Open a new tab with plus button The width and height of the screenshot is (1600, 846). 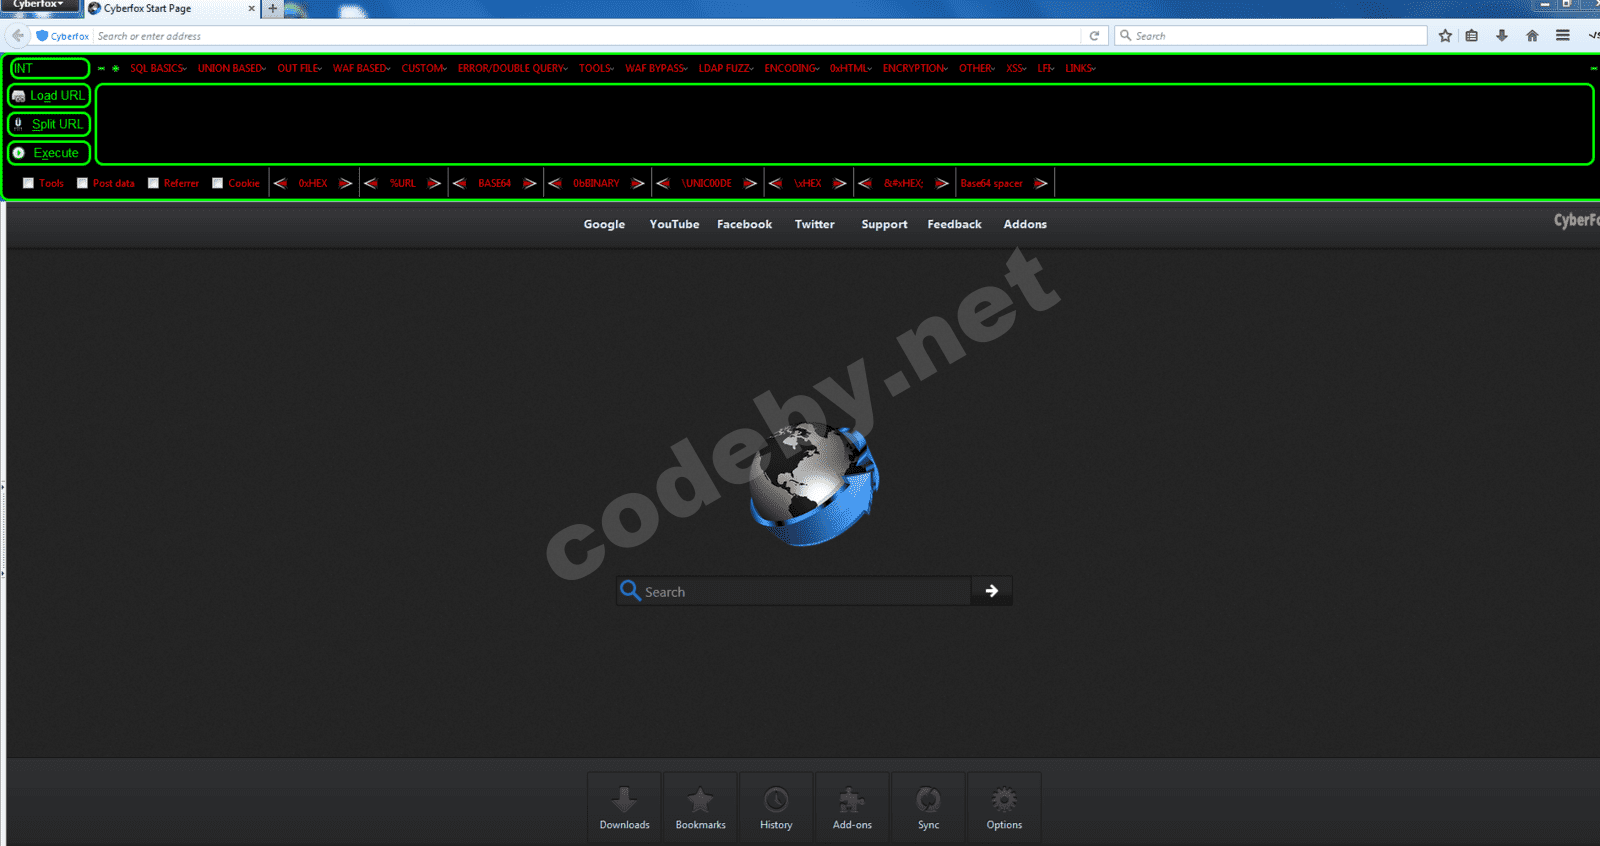tap(272, 9)
